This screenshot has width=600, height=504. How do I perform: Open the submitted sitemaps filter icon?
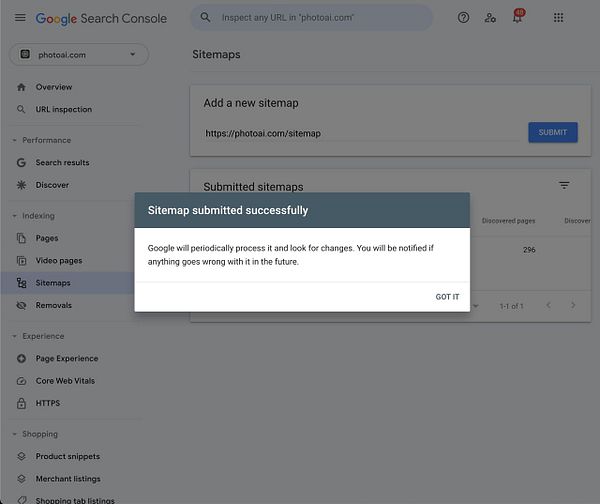[564, 186]
